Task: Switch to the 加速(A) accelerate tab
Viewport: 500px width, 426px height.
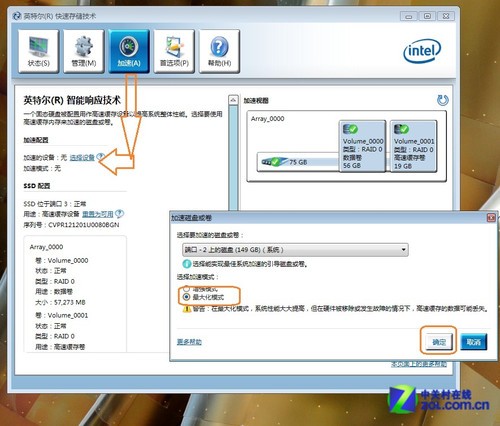Action: tap(129, 51)
